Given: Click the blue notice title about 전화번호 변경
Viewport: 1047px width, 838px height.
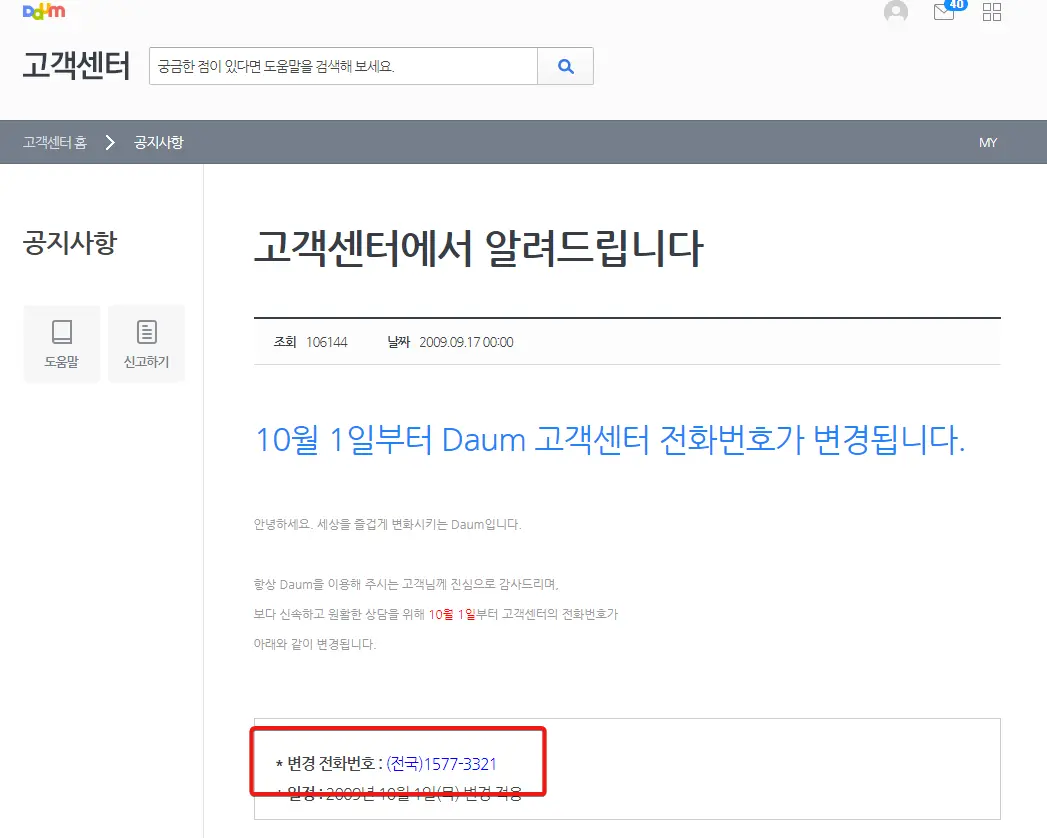Looking at the screenshot, I should tap(610, 440).
